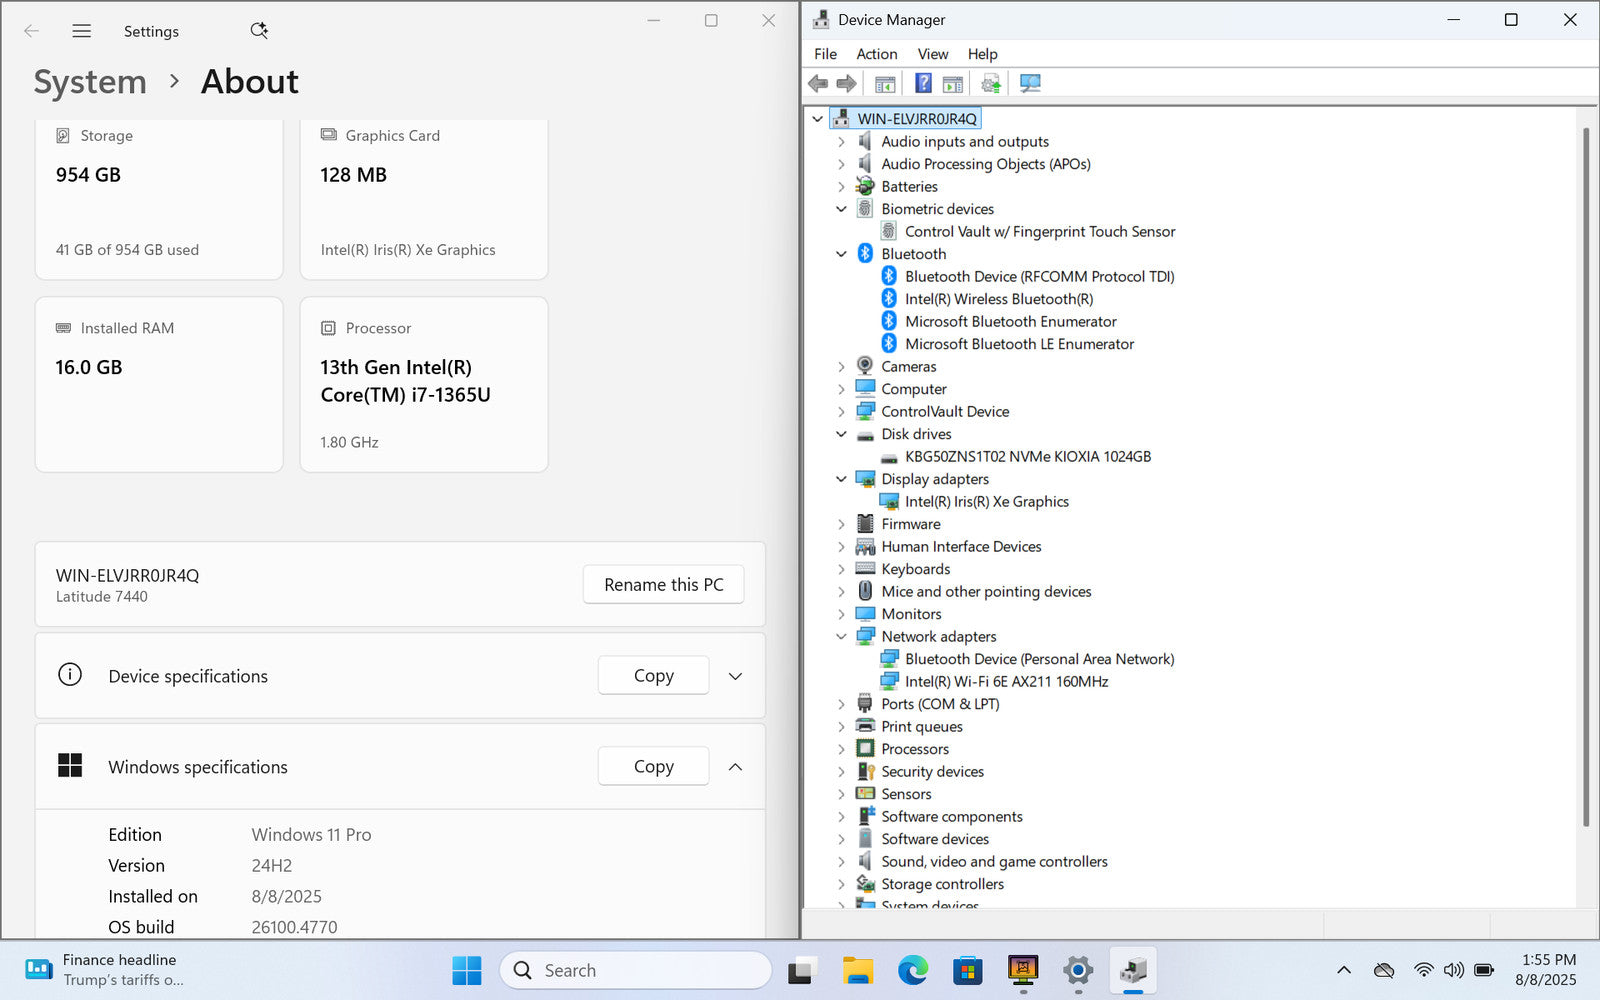Select the Cameras webcam icon
1600x1000 pixels.
click(865, 366)
